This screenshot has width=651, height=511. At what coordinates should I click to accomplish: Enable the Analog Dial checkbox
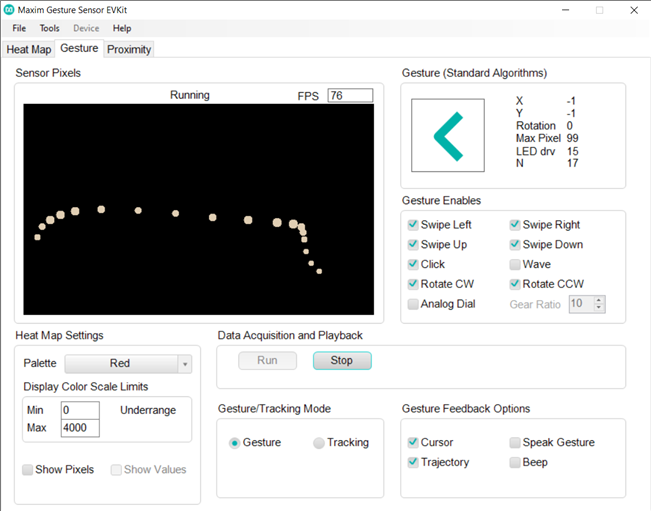pos(413,304)
